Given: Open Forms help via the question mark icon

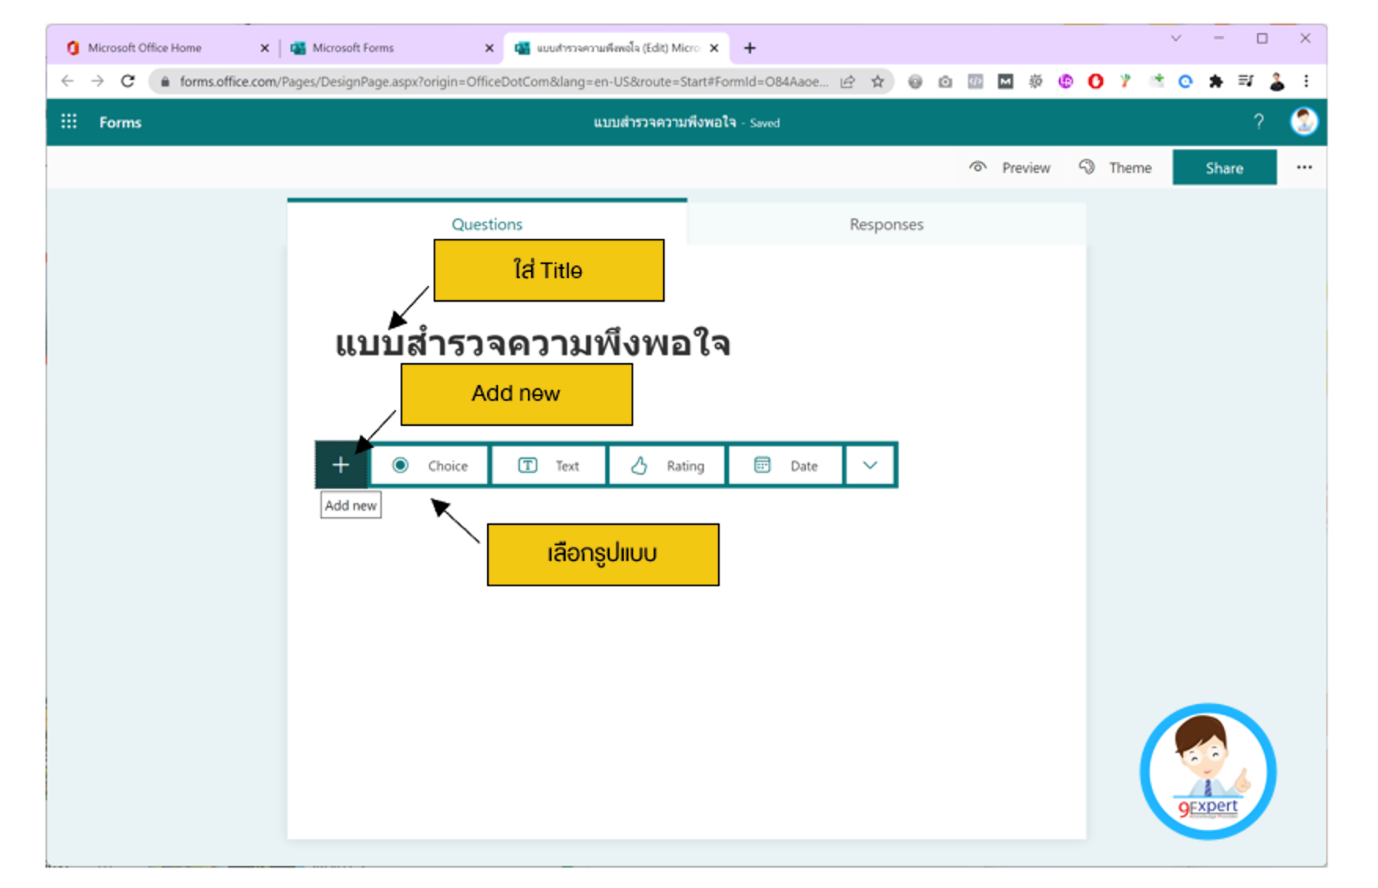Looking at the screenshot, I should pyautogui.click(x=1258, y=121).
